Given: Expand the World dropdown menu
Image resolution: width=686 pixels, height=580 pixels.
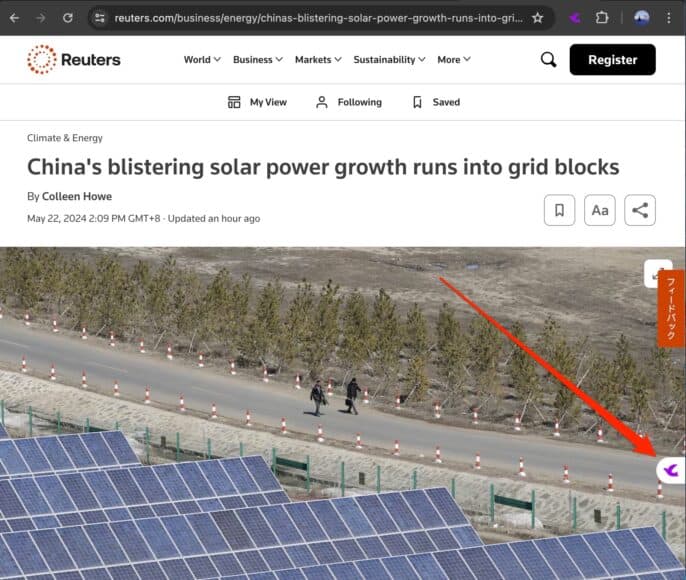Looking at the screenshot, I should point(203,60).
